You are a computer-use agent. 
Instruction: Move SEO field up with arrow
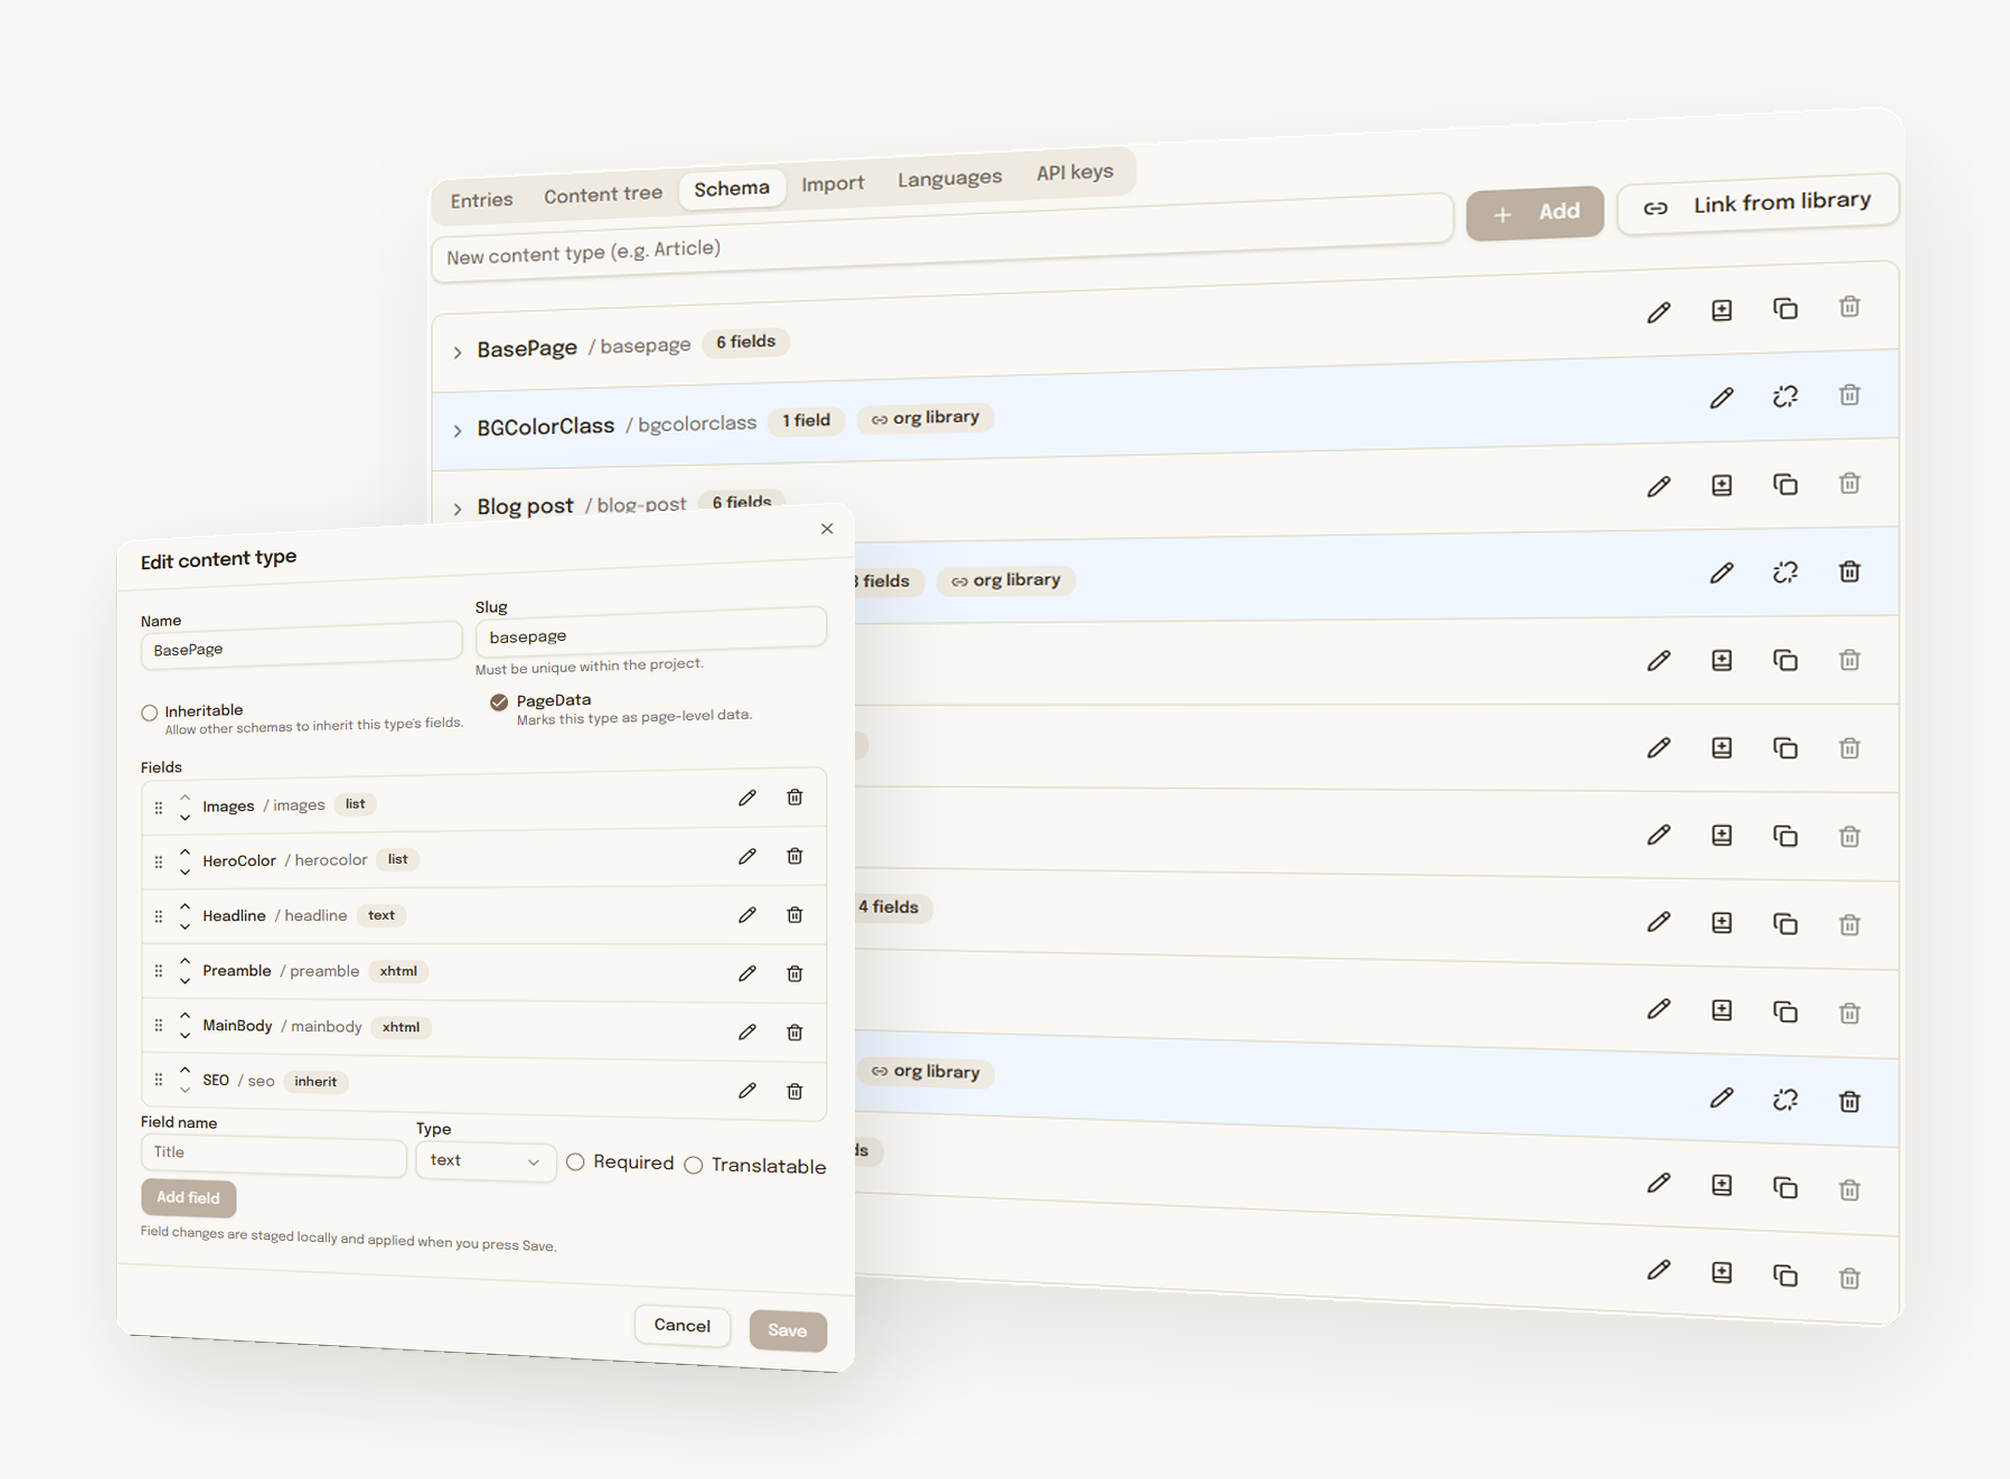(185, 1071)
